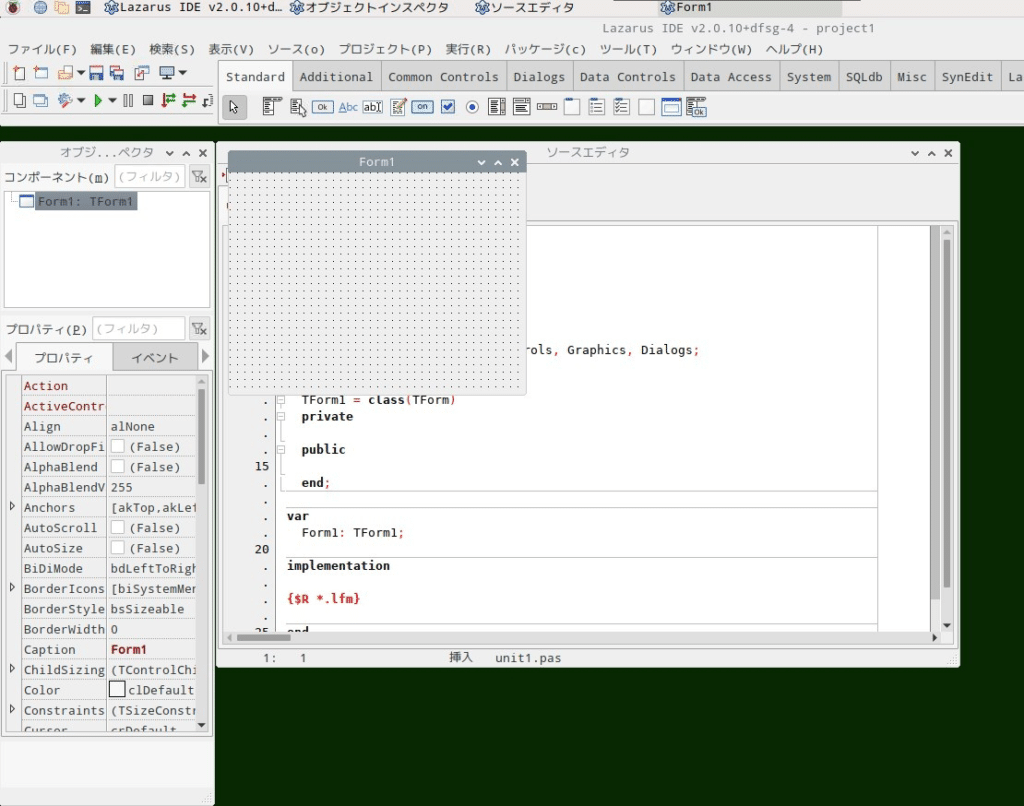Expand the ChildSizing property
The image size is (1024, 806).
[12, 668]
